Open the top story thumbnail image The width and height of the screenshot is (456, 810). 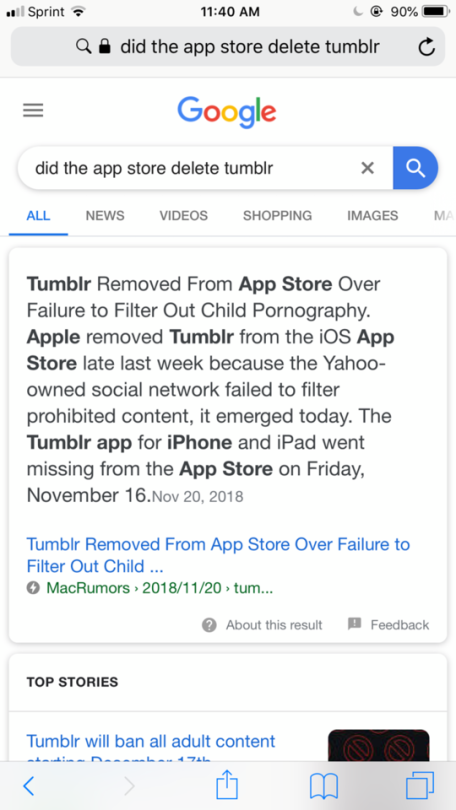[x=379, y=745]
